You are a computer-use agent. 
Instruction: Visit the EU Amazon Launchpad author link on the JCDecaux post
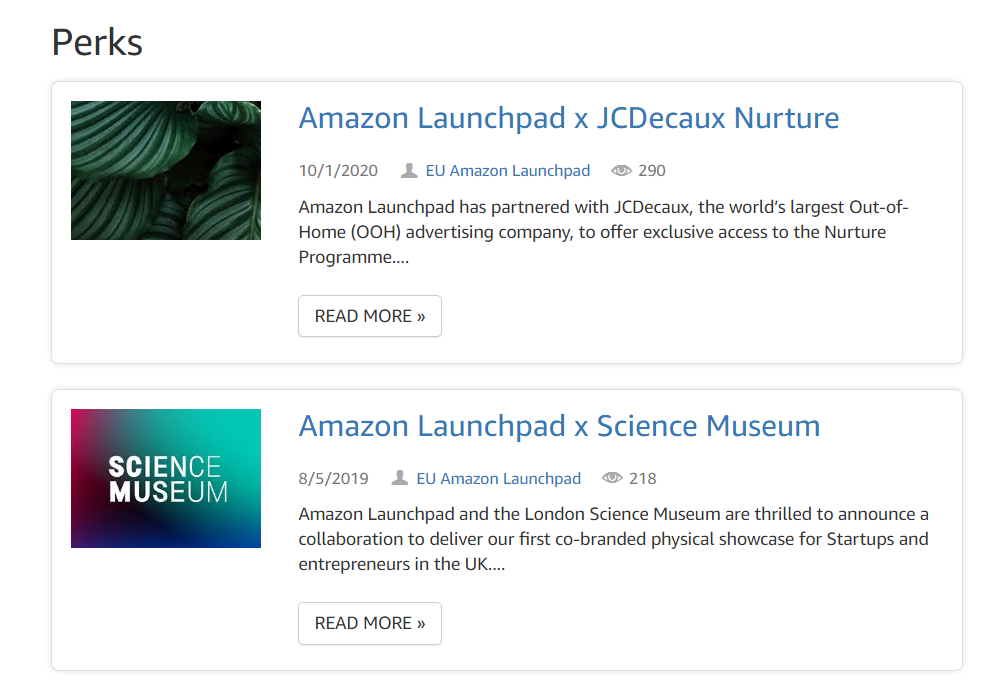[x=508, y=170]
